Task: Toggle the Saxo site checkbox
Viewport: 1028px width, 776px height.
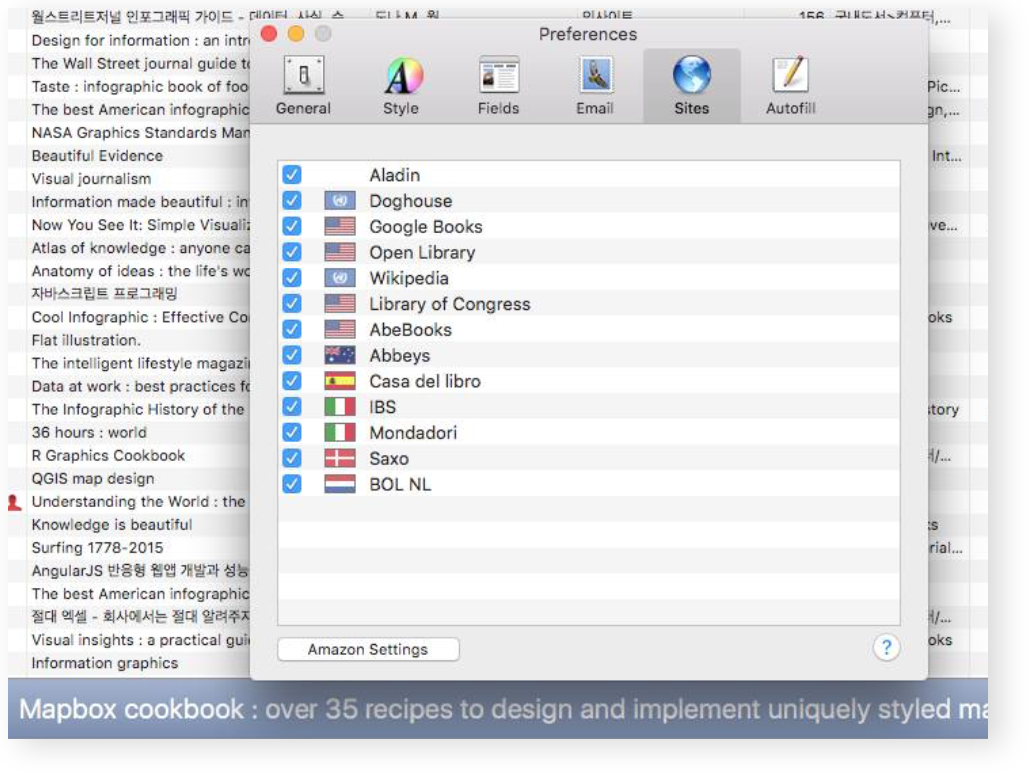Action: [x=292, y=458]
